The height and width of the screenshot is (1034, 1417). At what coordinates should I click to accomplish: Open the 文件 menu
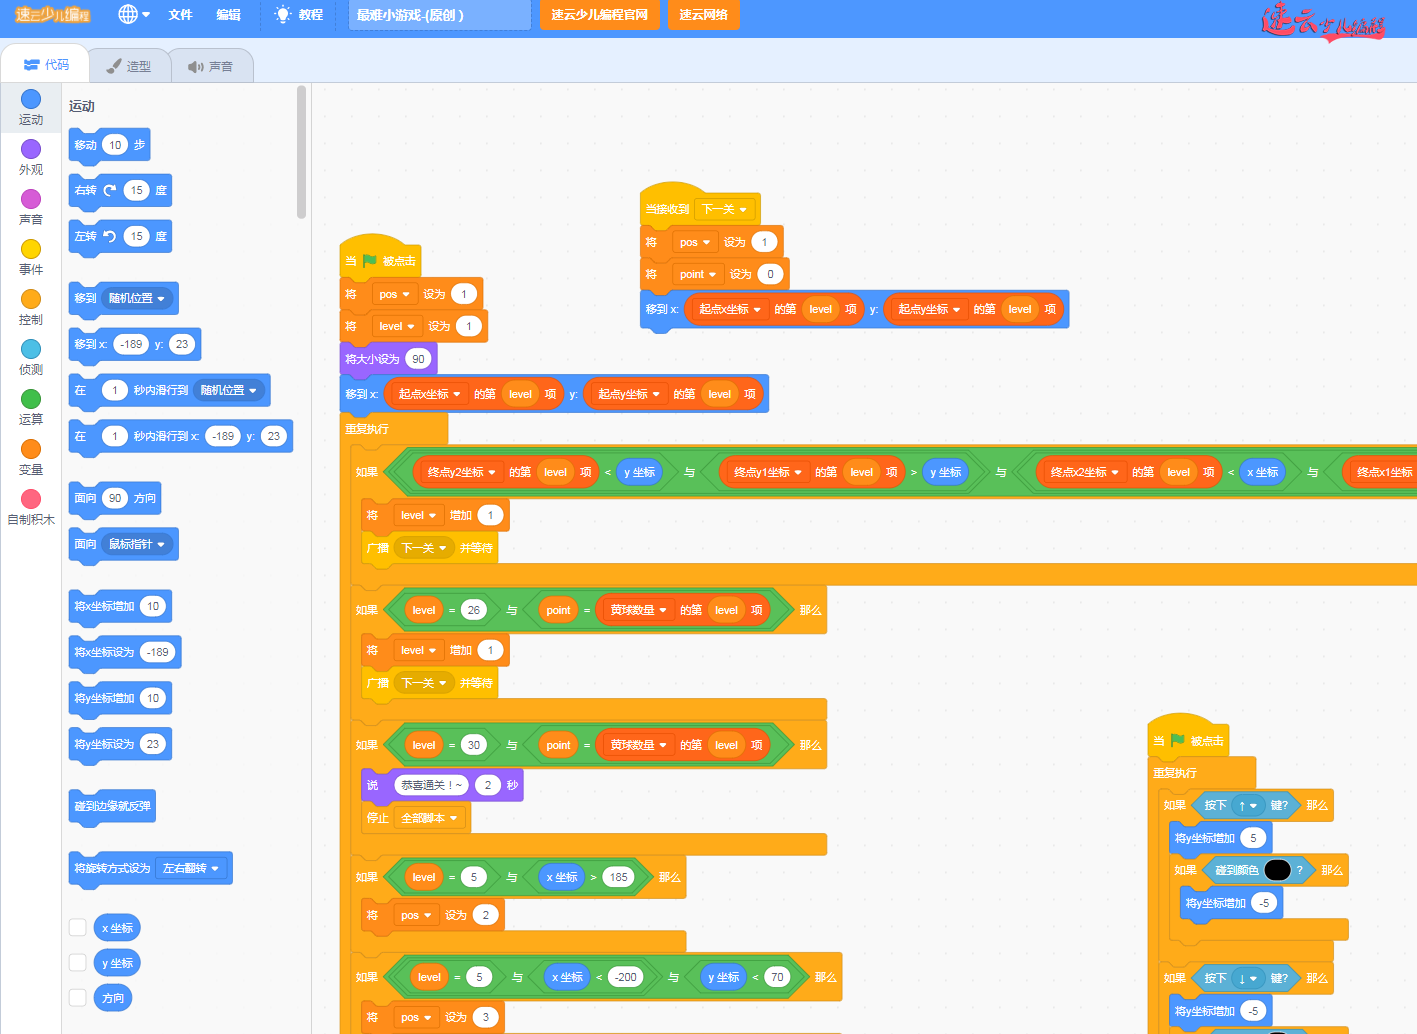point(180,14)
